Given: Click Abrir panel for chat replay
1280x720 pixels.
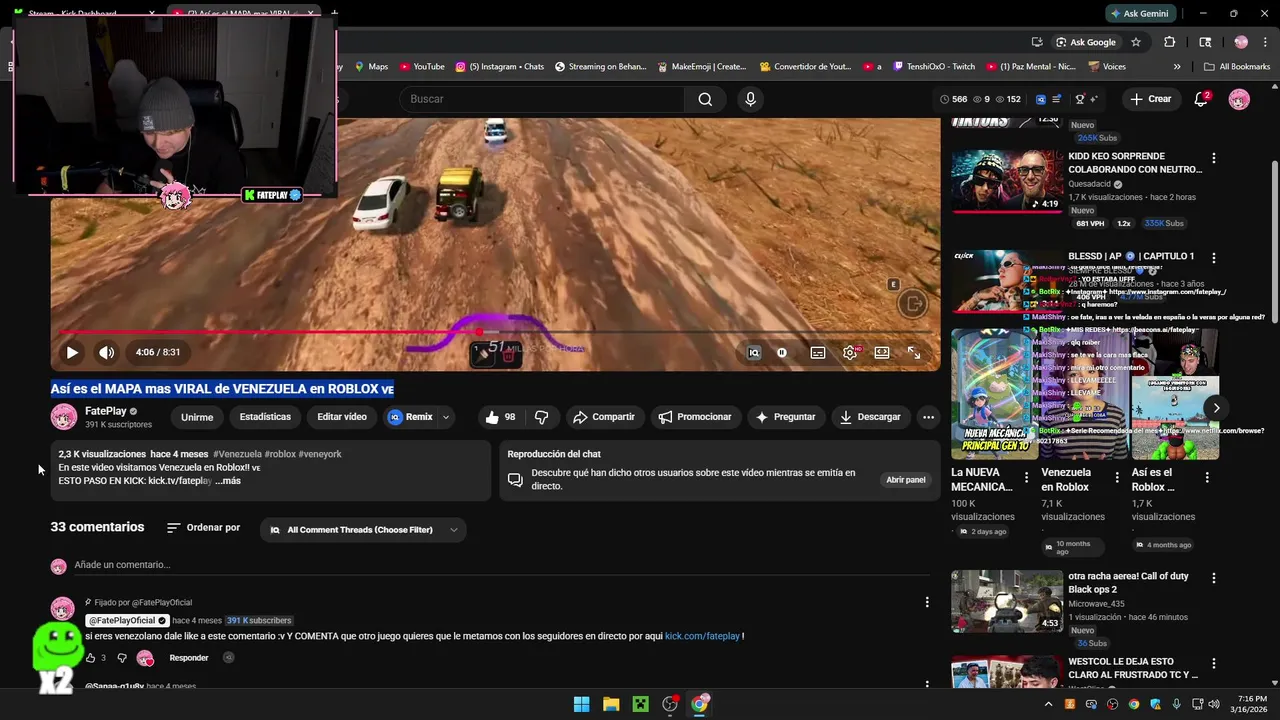Looking at the screenshot, I should click(906, 480).
